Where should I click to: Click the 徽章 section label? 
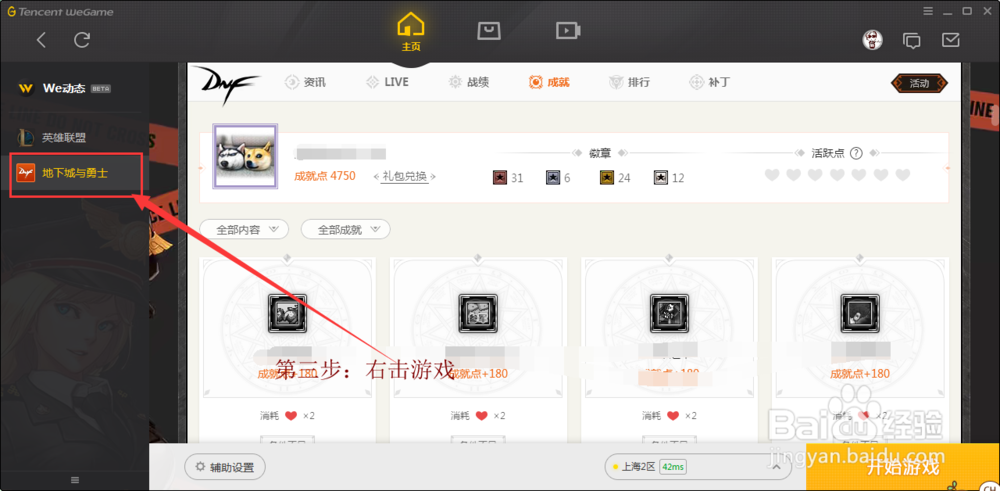point(599,153)
